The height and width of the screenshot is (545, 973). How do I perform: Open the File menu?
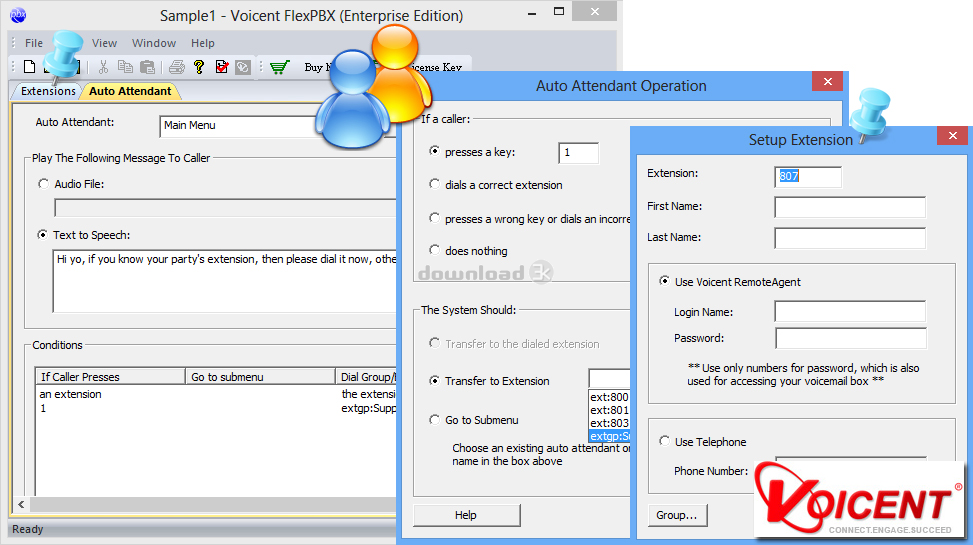(34, 43)
